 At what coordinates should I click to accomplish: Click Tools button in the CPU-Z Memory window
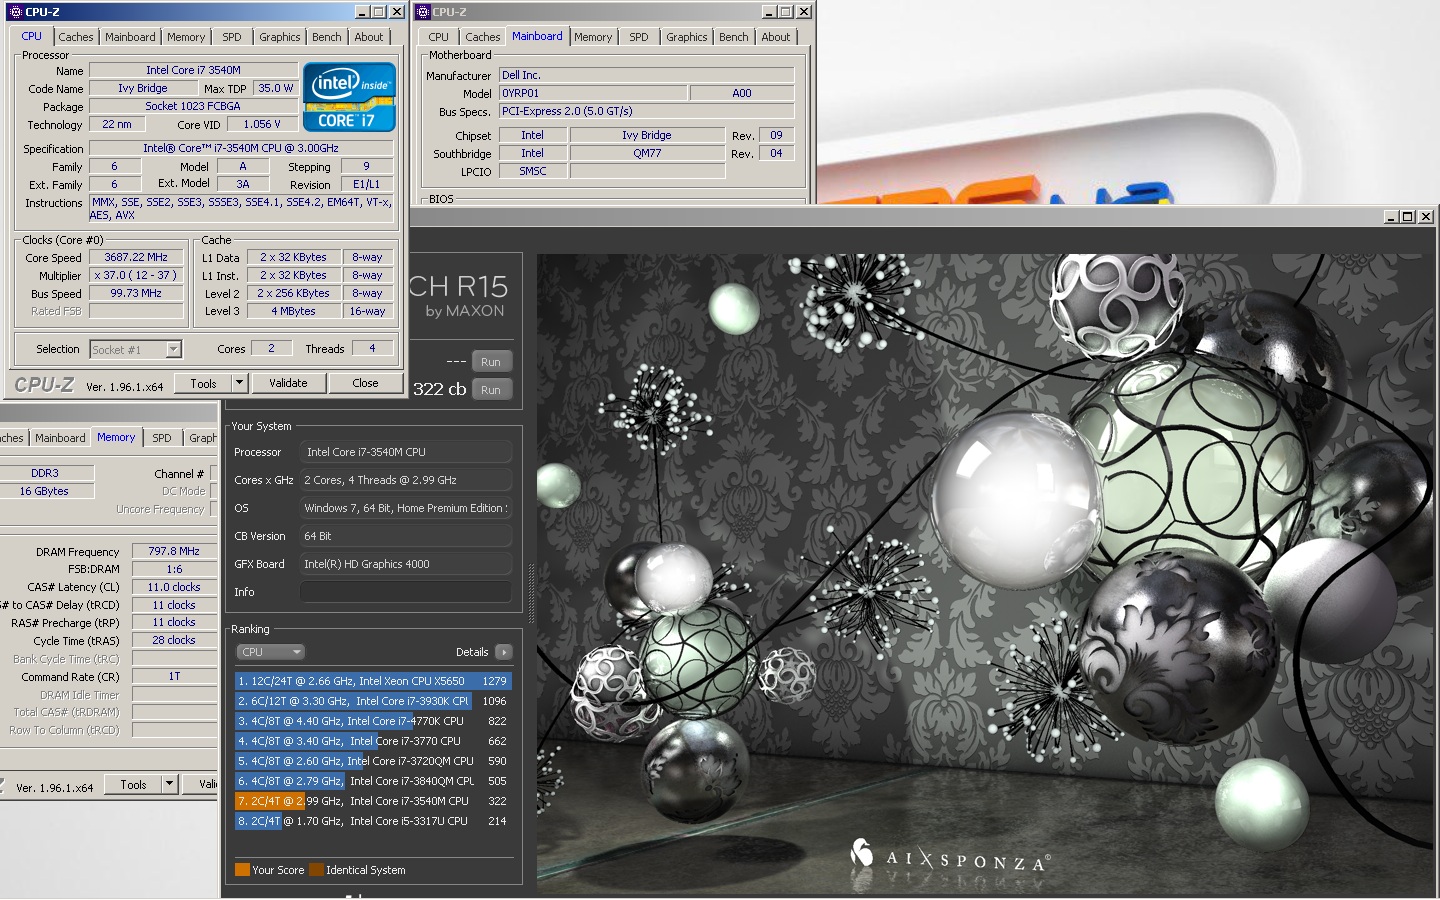(x=134, y=785)
